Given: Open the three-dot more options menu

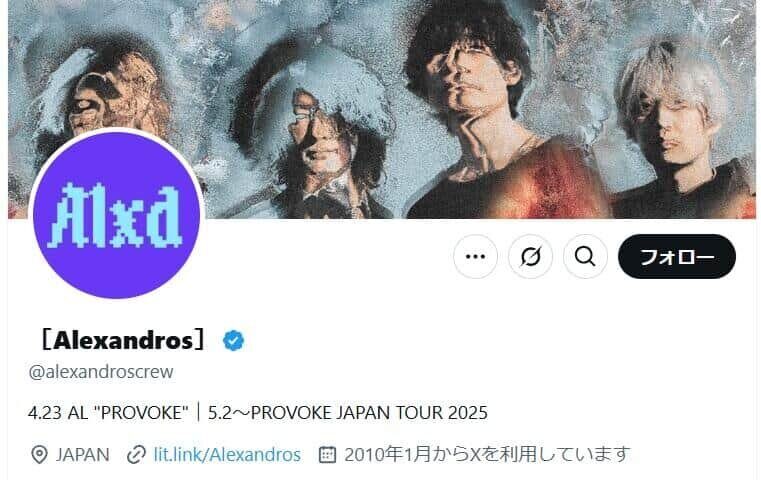Looking at the screenshot, I should coord(475,256).
